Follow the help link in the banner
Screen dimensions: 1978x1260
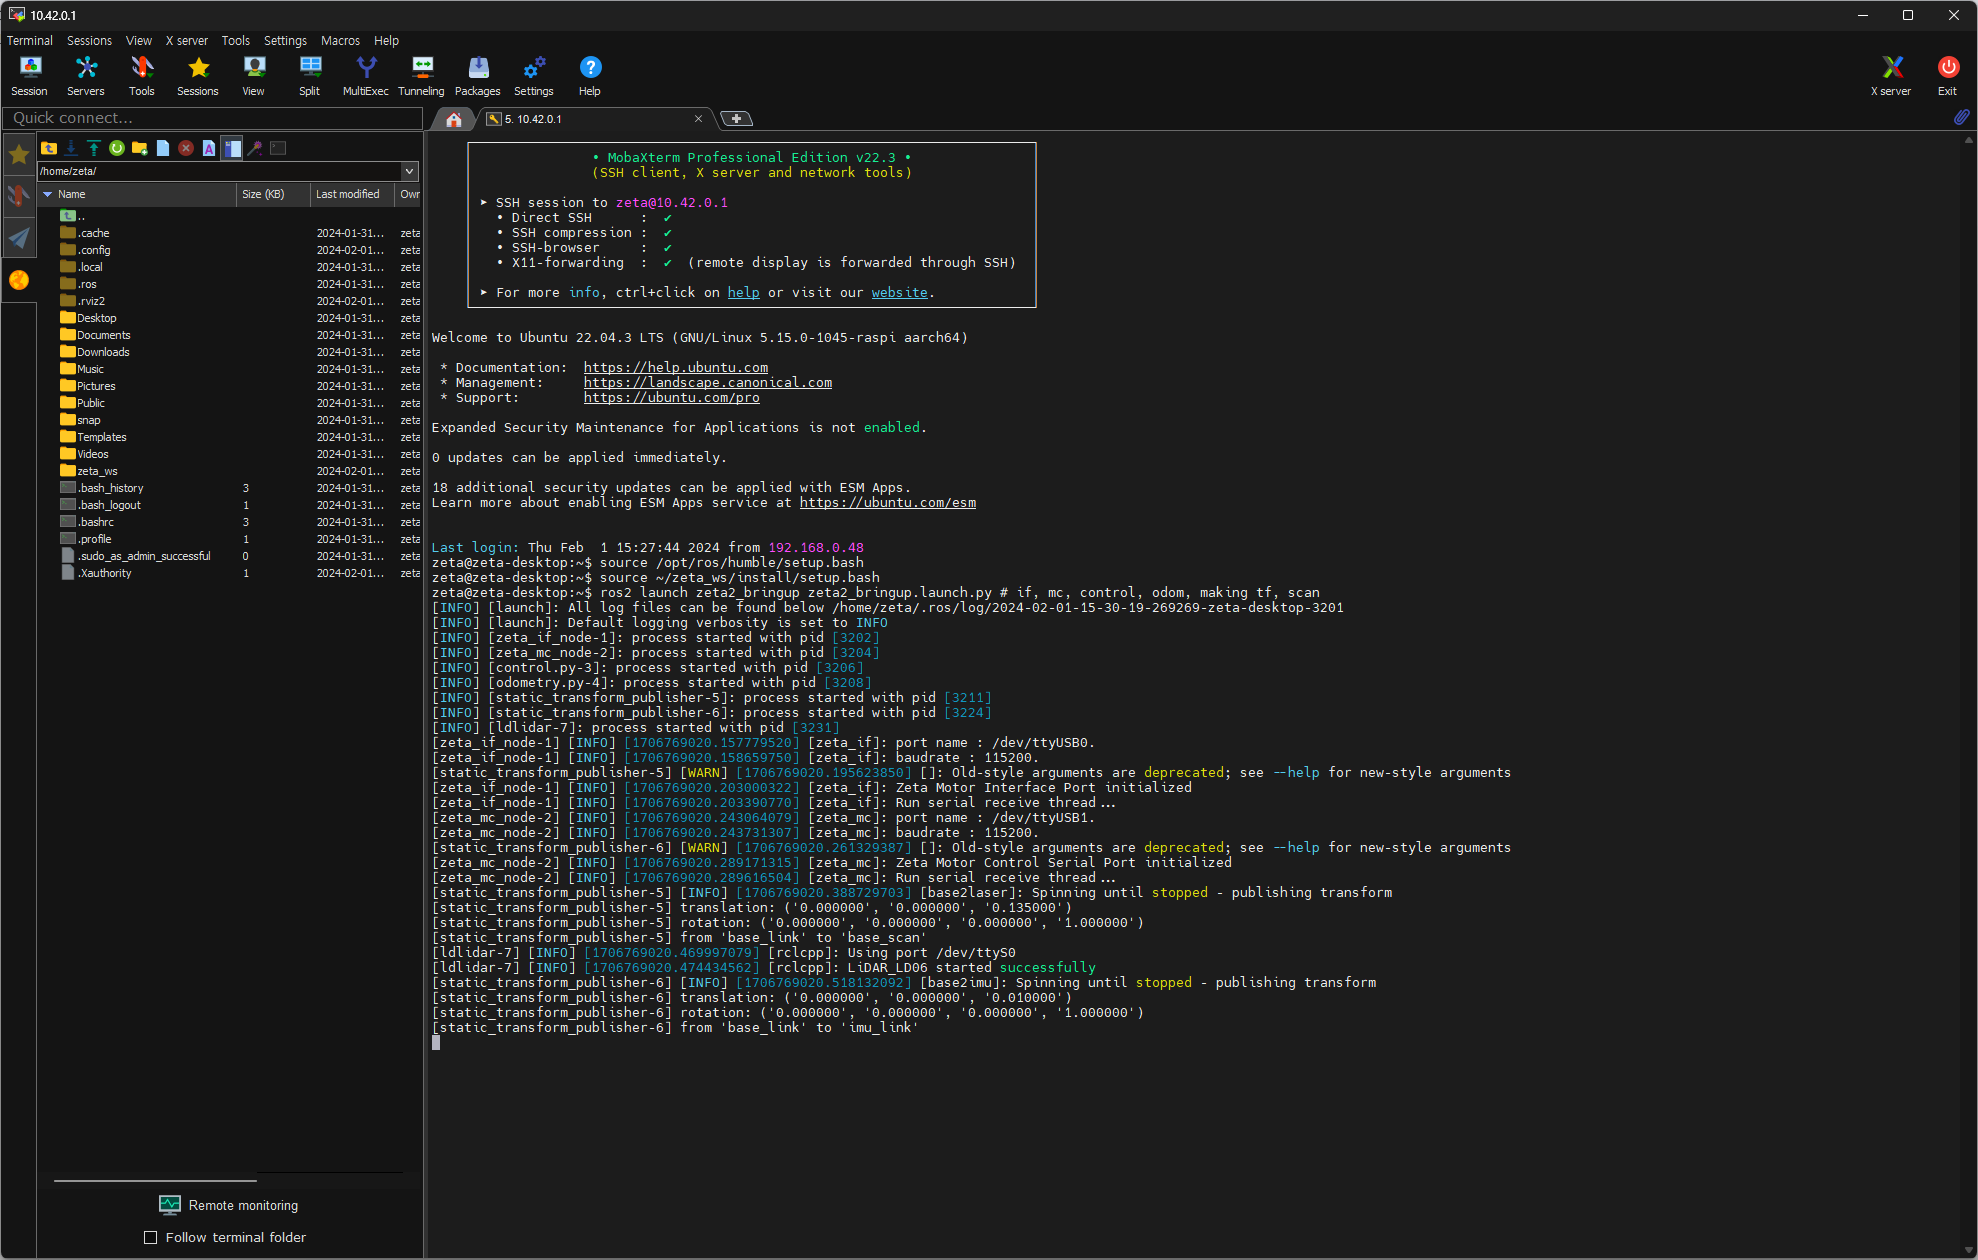coord(743,292)
